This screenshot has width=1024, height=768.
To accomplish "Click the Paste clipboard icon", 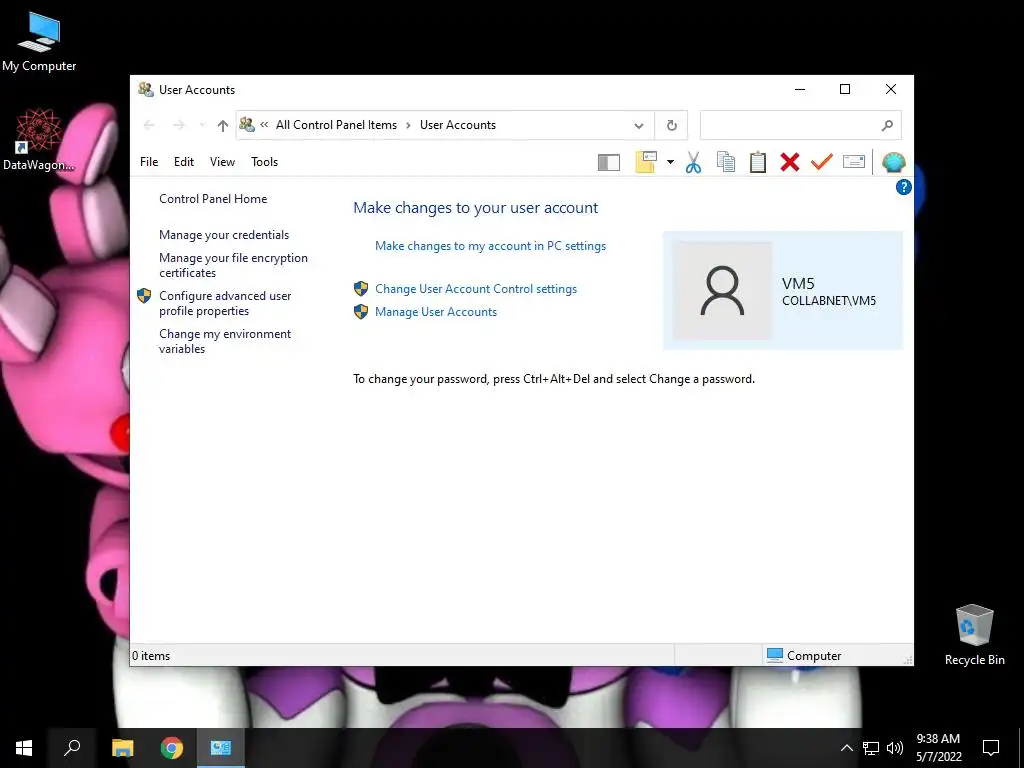I will (x=758, y=162).
